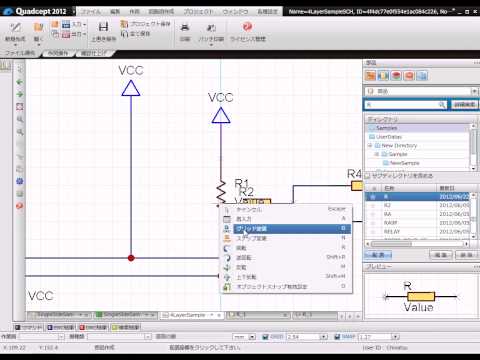
Task: Click the printer icon in ribbon
Action: 185,27
